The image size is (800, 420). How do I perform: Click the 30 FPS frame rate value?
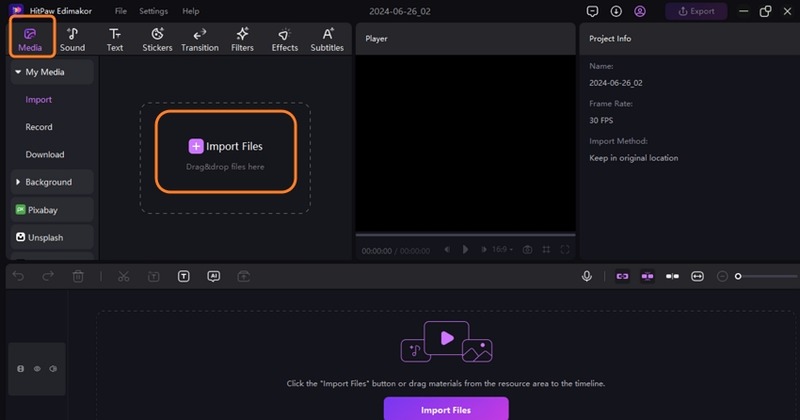601,120
